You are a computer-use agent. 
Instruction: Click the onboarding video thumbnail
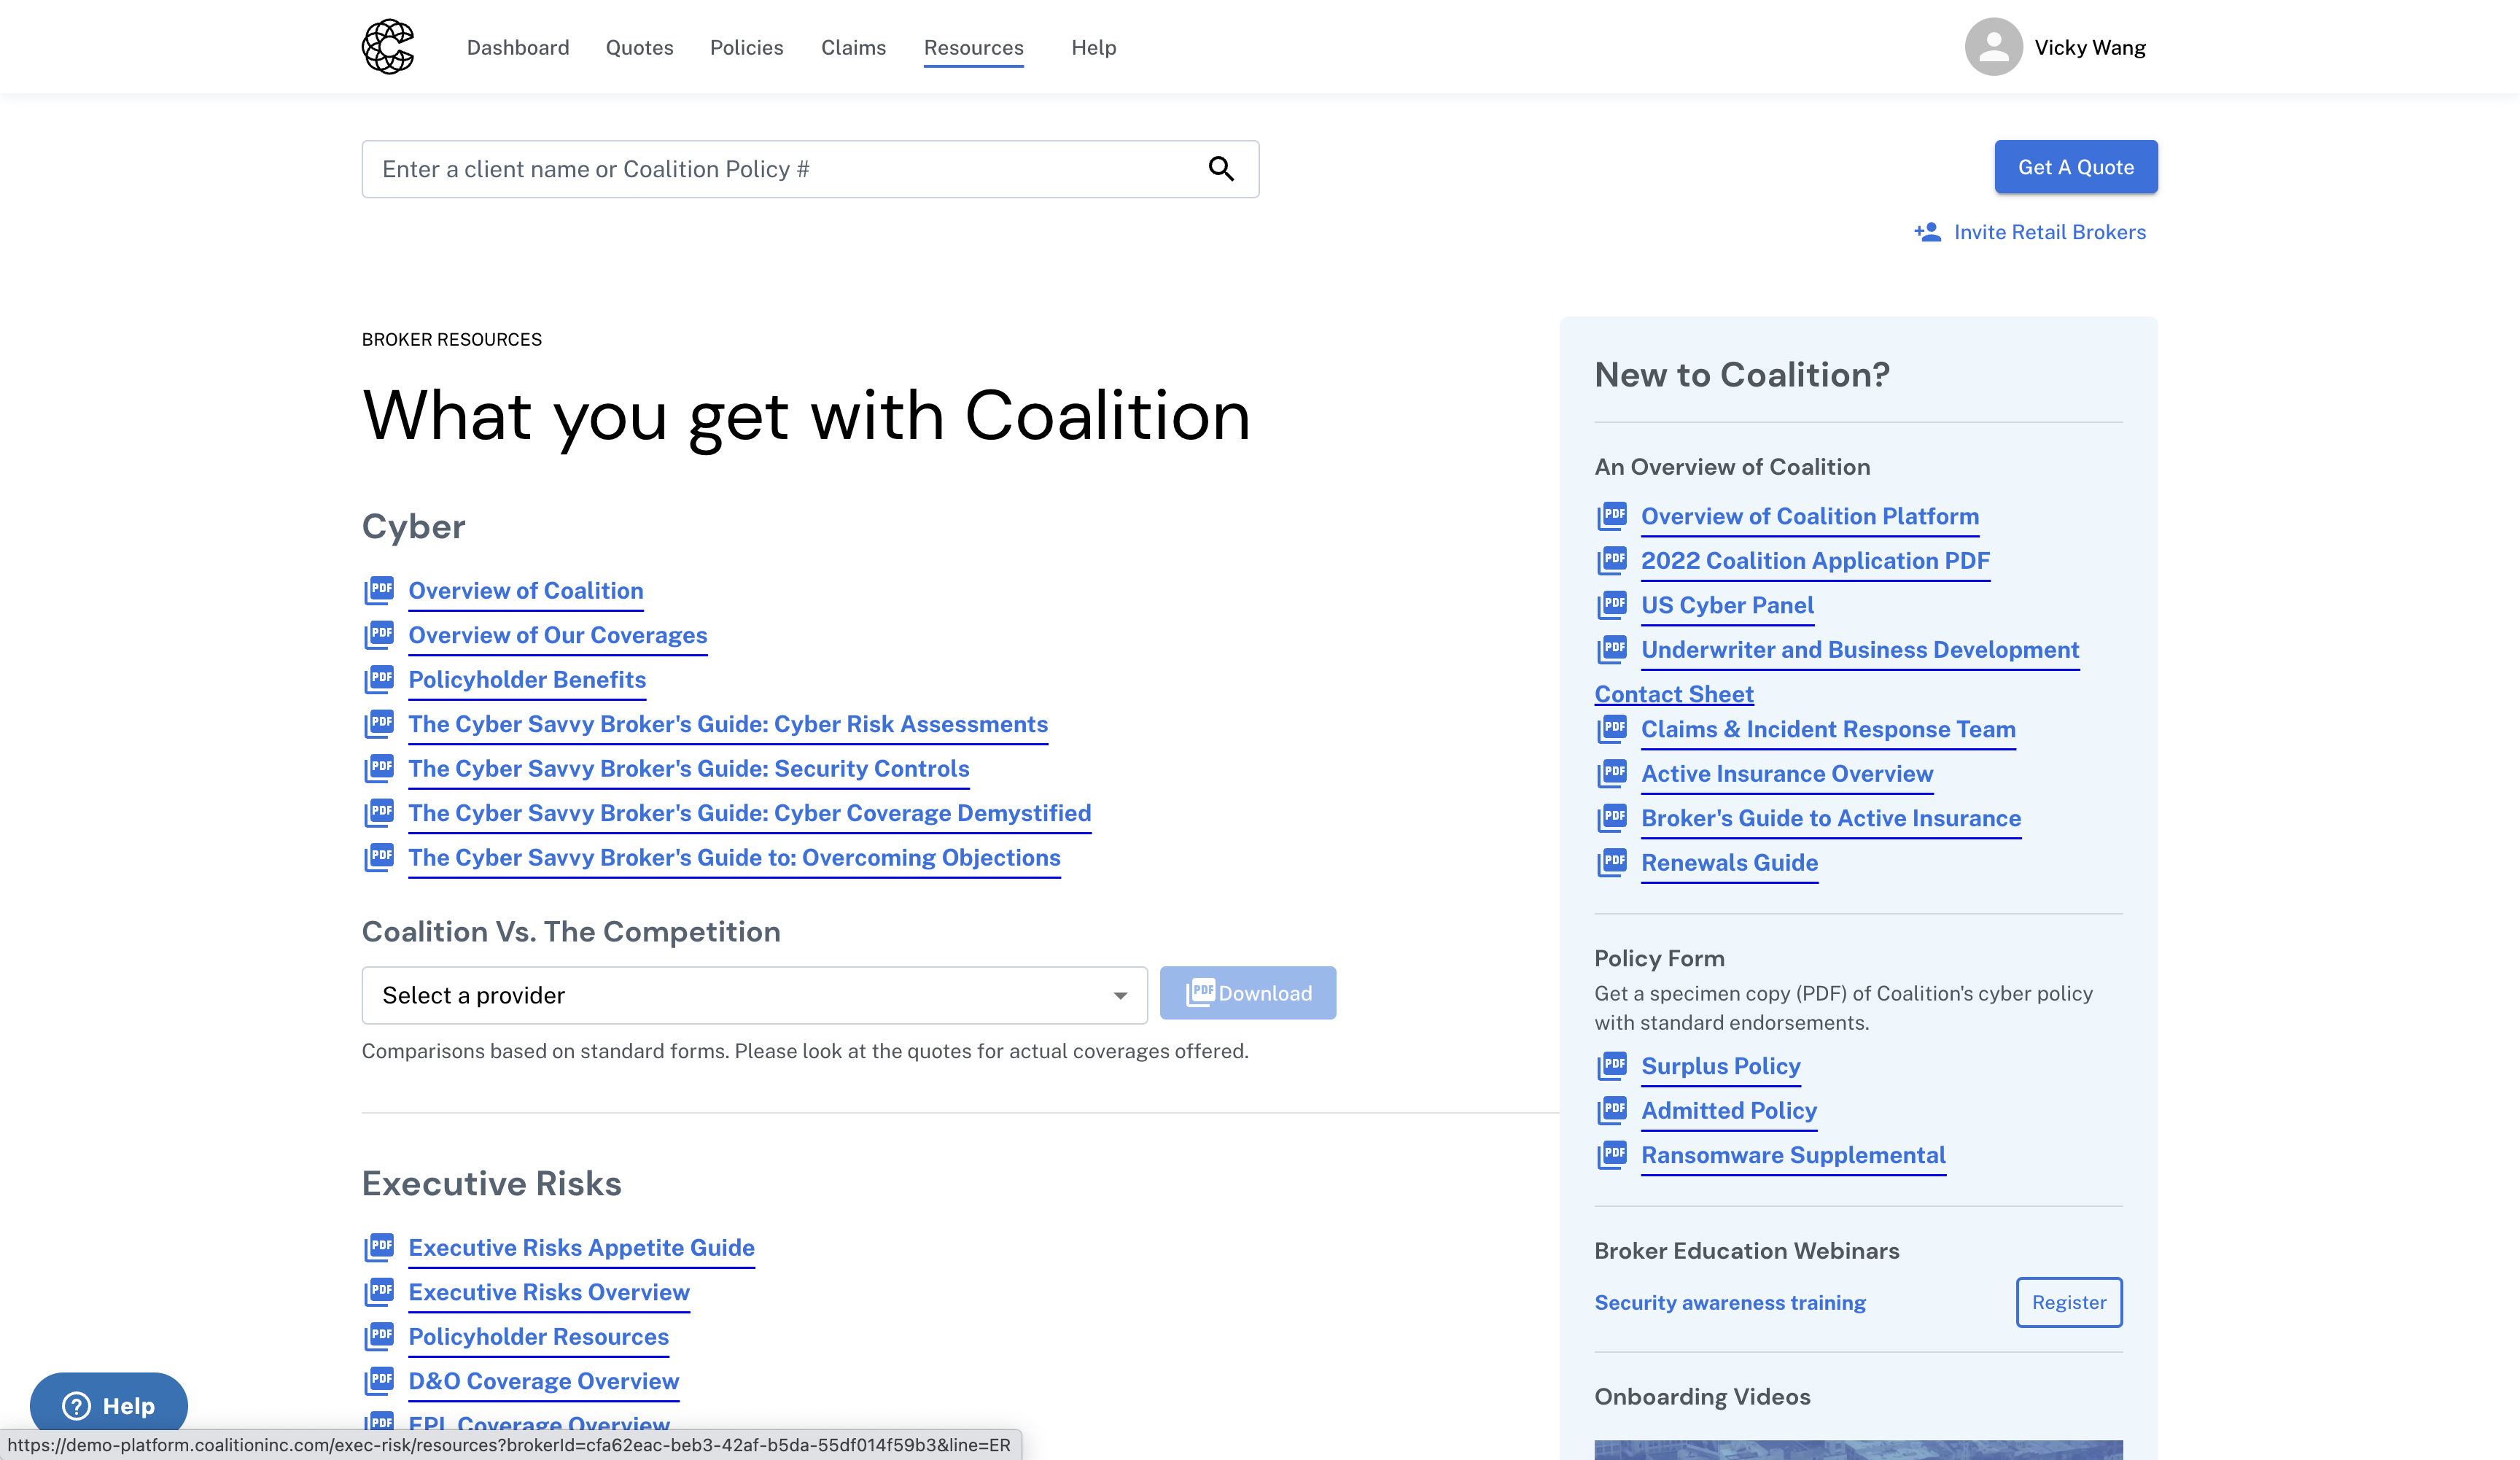pyautogui.click(x=1858, y=1449)
